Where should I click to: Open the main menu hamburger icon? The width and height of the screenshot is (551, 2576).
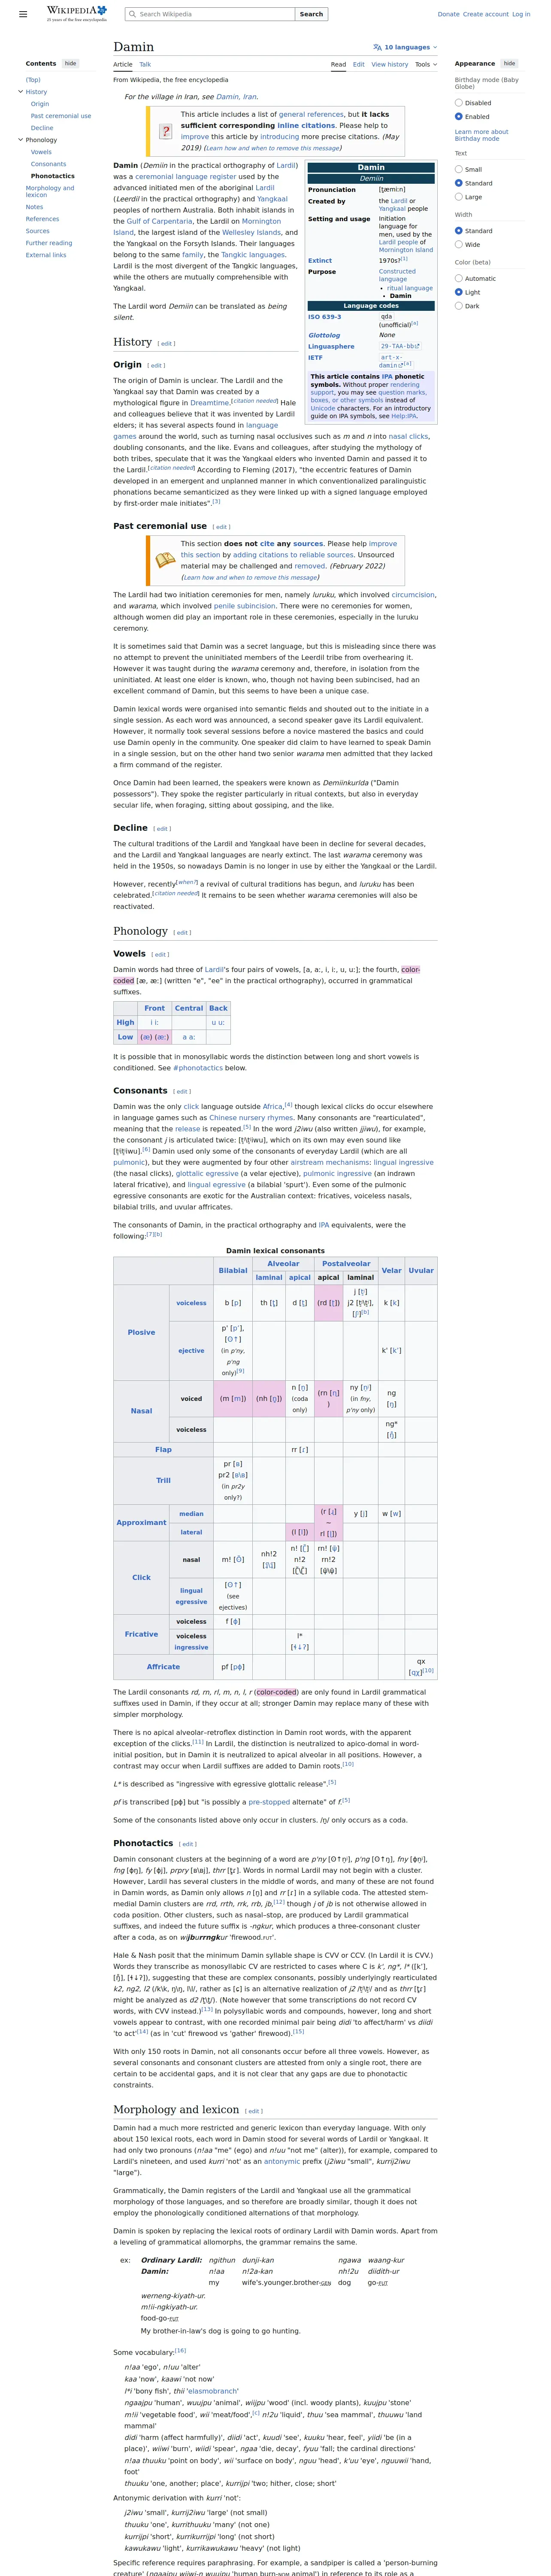(x=23, y=14)
